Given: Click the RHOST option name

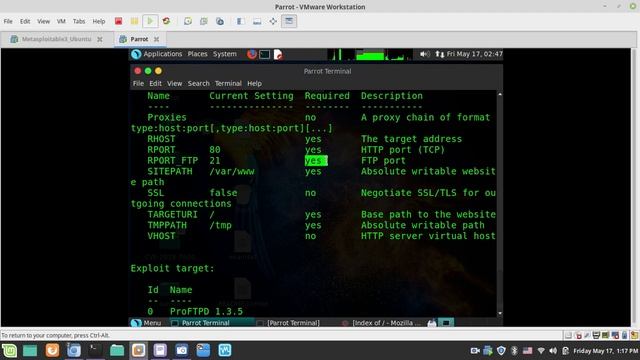Looking at the screenshot, I should click(161, 139).
